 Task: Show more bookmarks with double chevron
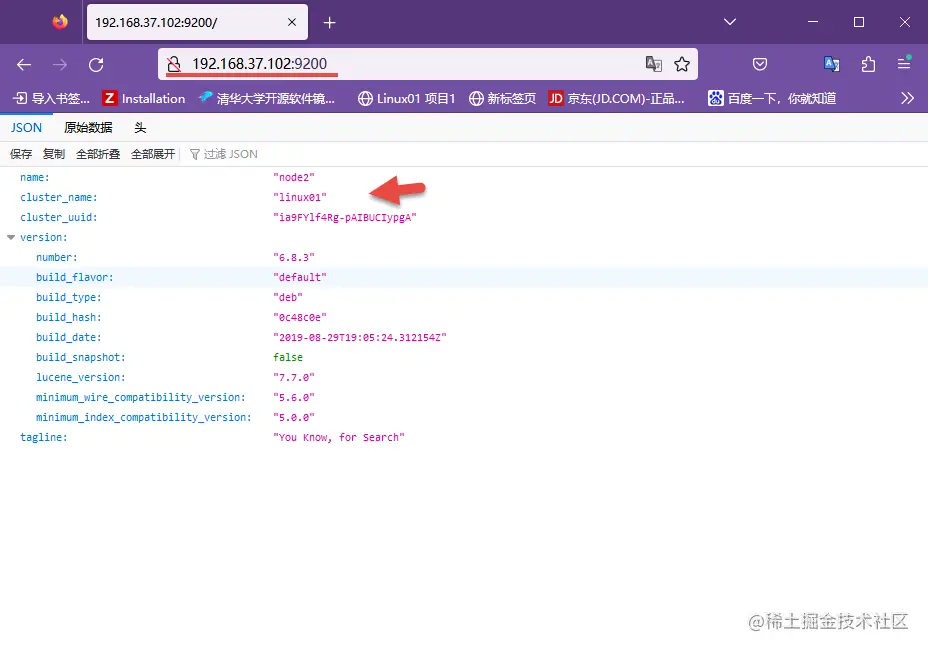[x=907, y=98]
